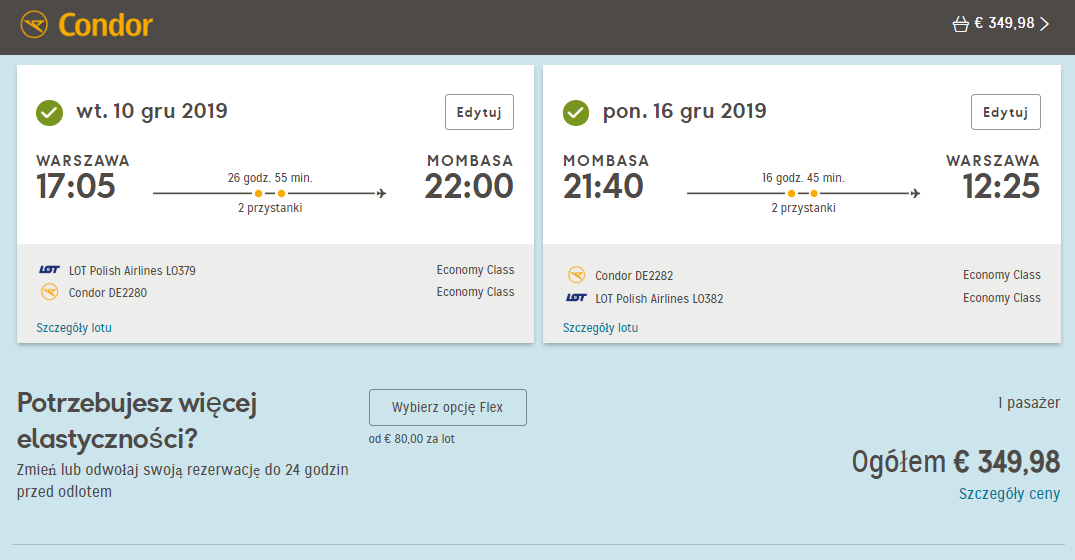1075x560 pixels.
Task: Expand cart via chevron next to € 349,98
Action: [x=1045, y=24]
